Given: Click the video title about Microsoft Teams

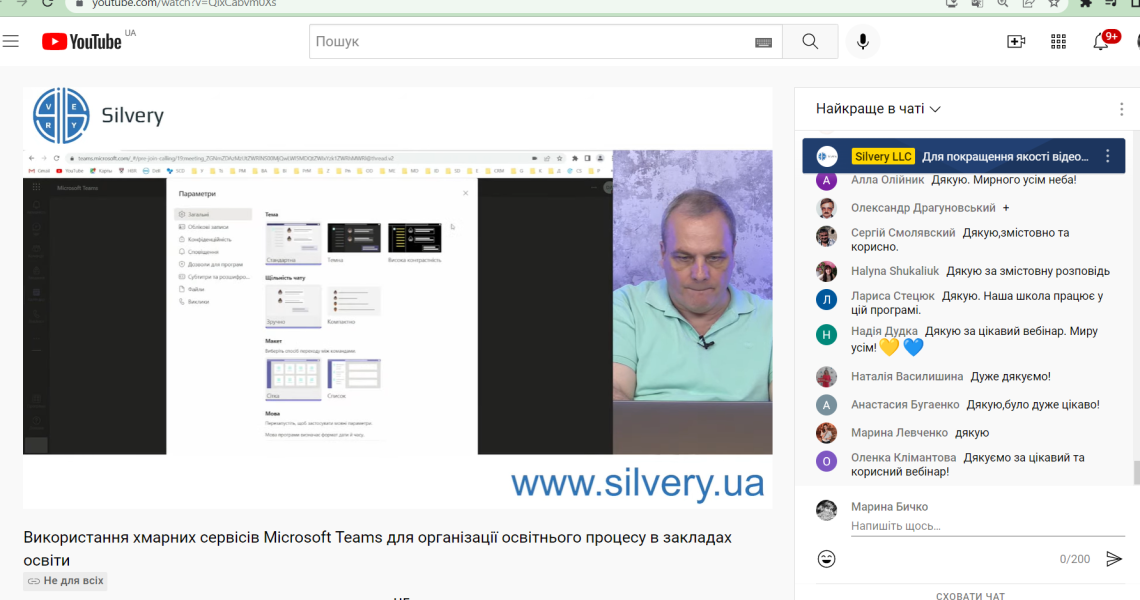Looking at the screenshot, I should click(x=377, y=548).
